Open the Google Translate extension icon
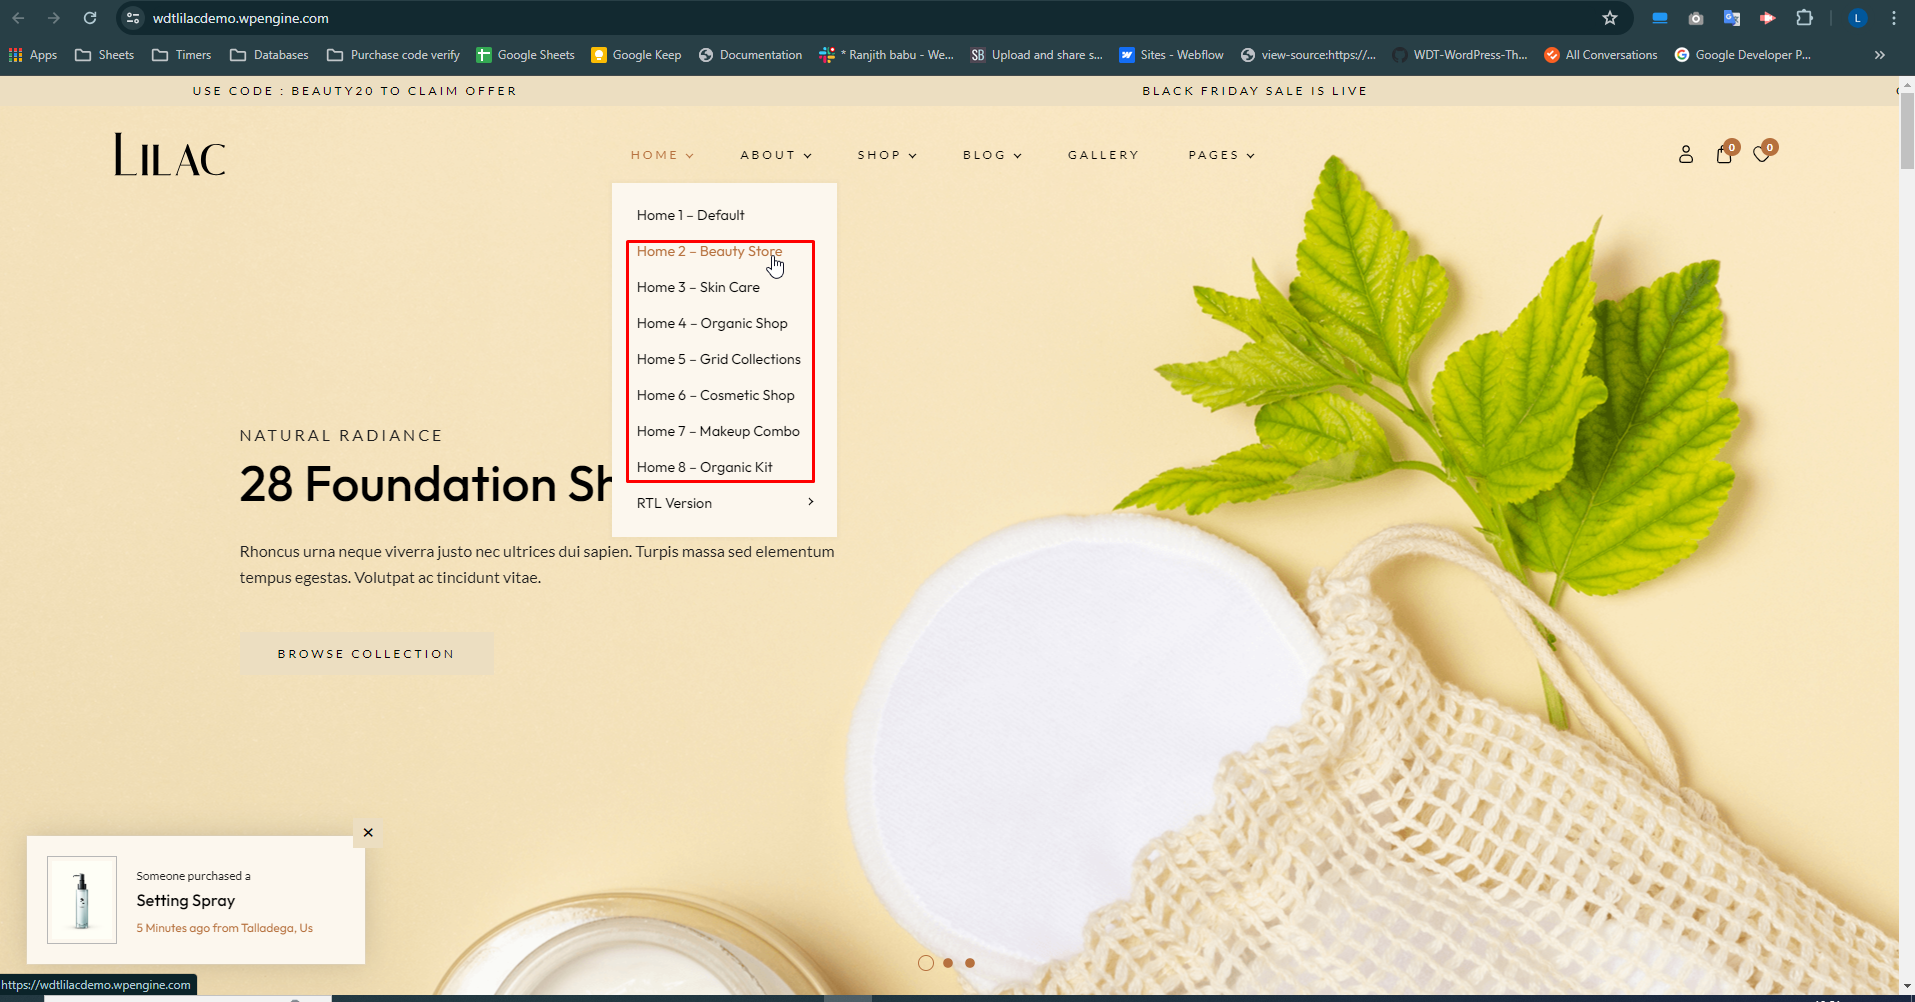This screenshot has width=1915, height=1002. coord(1732,18)
